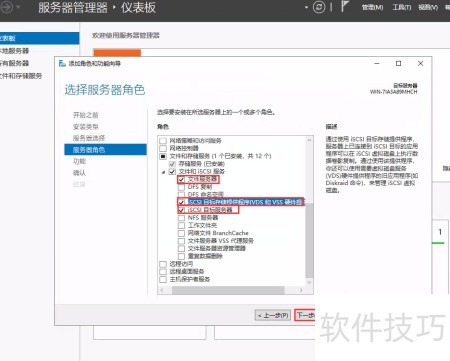Click roles list scroll-down arrow
450x361 pixels.
(x=309, y=282)
